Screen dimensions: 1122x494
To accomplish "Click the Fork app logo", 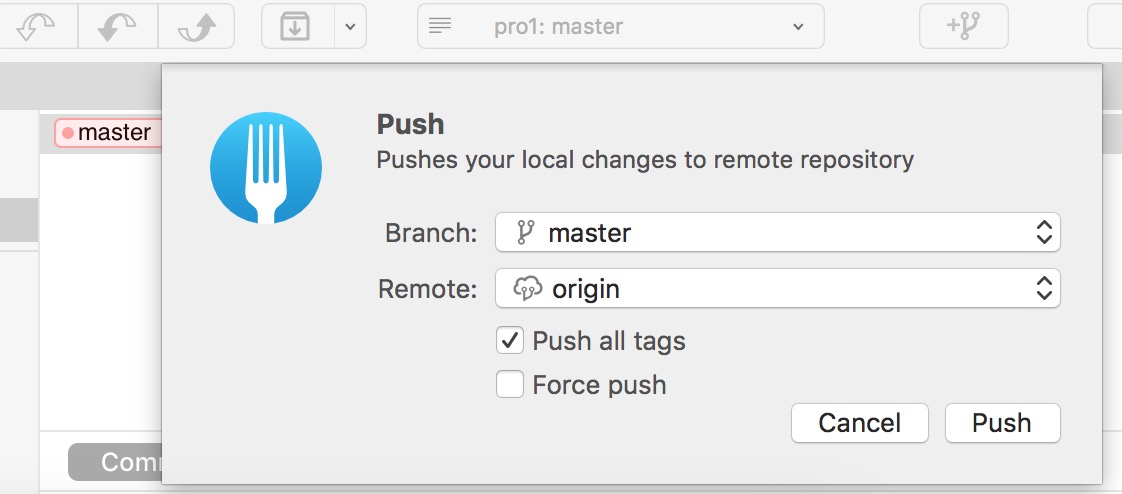I will point(265,168).
